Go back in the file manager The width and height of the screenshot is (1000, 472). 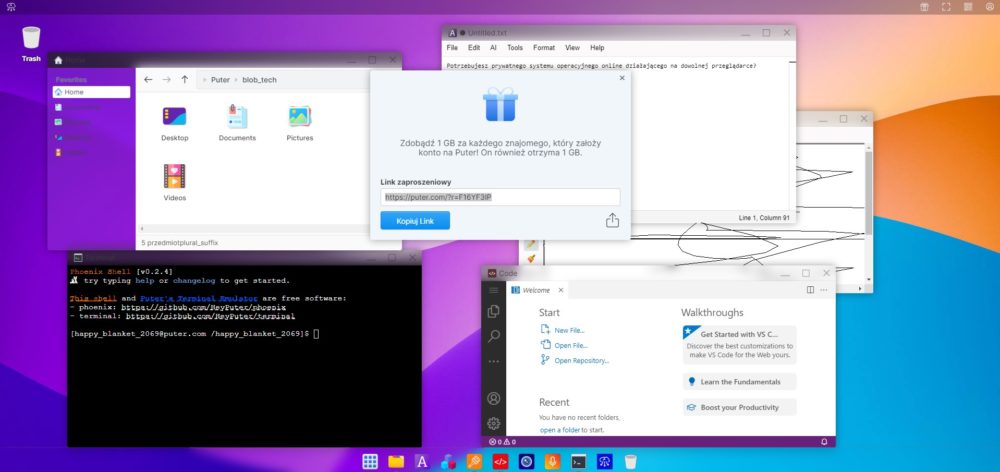(x=148, y=80)
